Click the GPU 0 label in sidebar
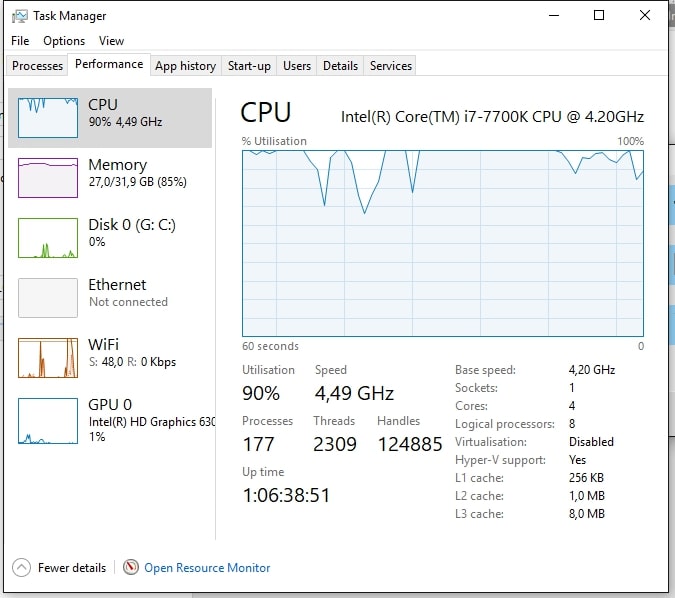 pos(110,405)
